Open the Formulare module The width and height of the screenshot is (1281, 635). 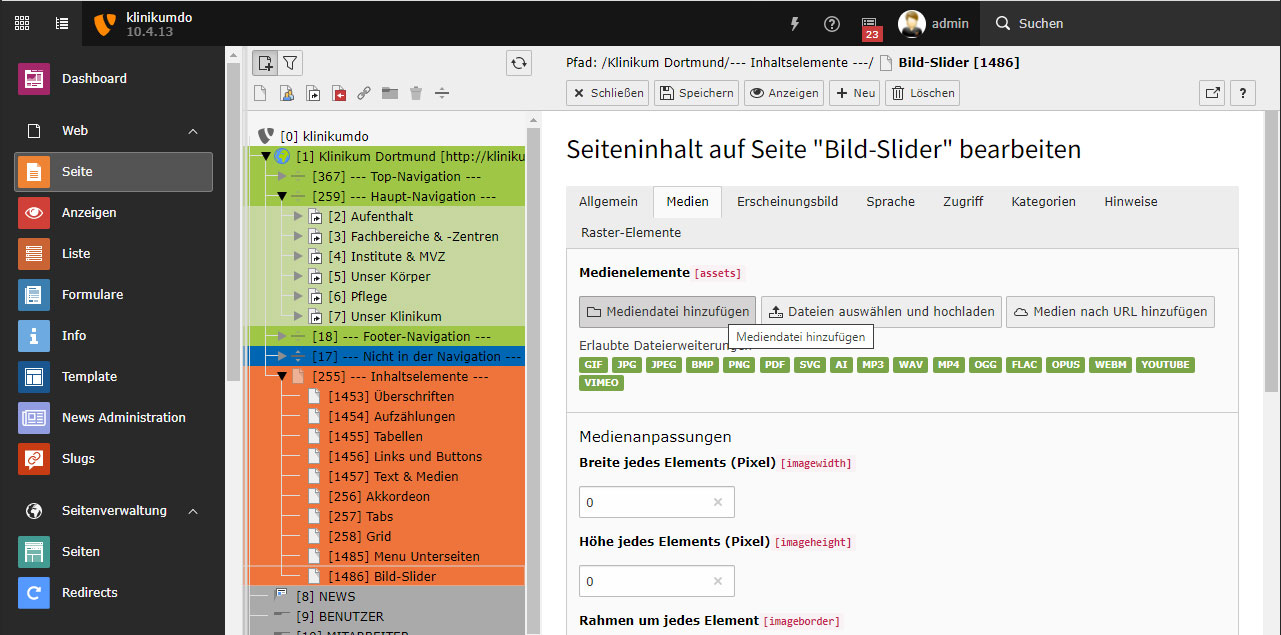113,294
